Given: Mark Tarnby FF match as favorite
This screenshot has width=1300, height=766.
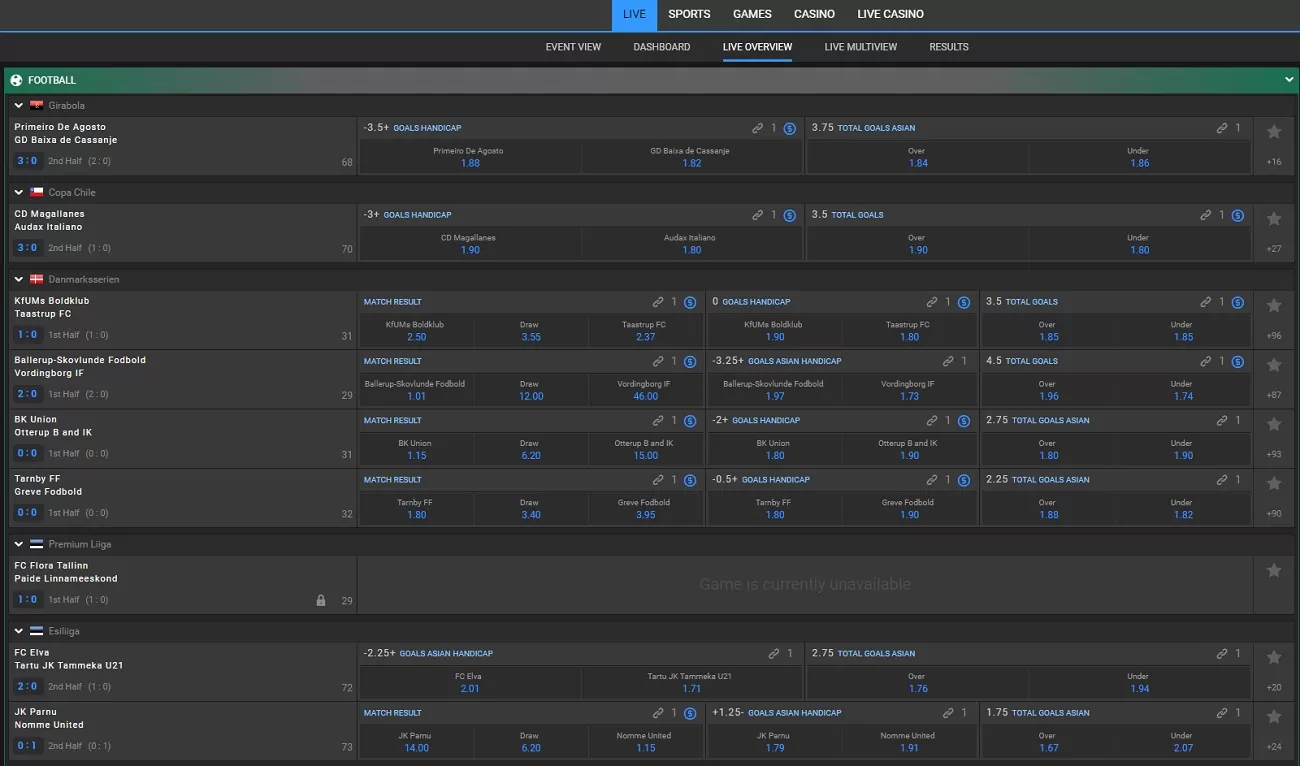Looking at the screenshot, I should (x=1273, y=483).
